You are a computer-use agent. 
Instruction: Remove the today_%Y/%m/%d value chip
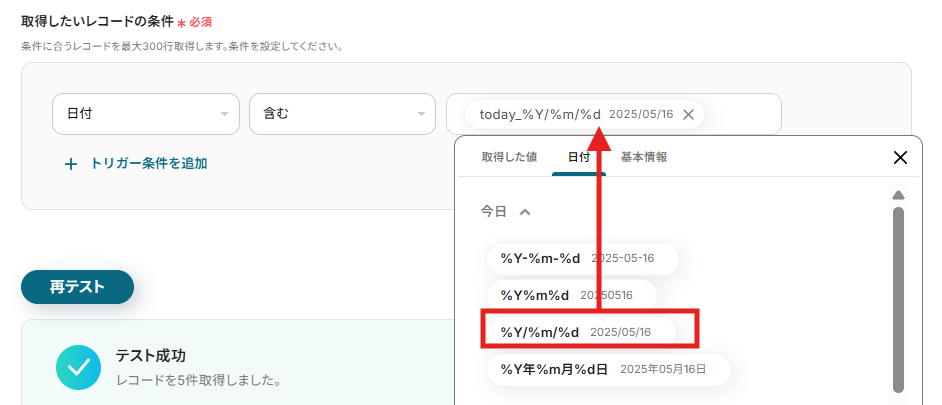(x=688, y=115)
